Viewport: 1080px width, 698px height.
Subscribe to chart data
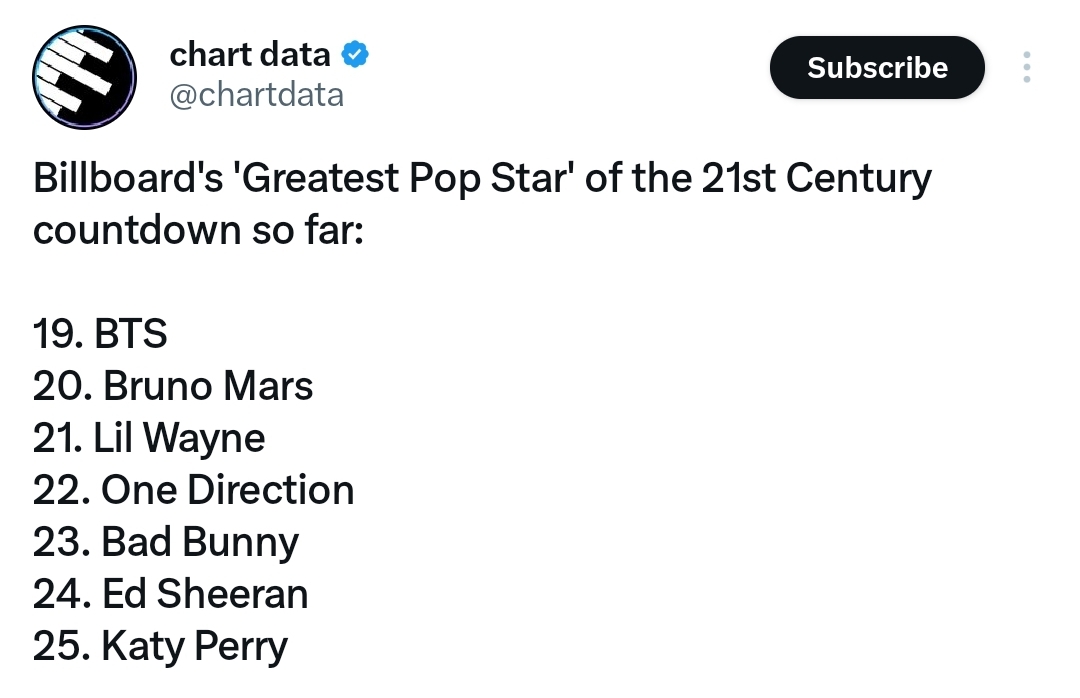[877, 68]
